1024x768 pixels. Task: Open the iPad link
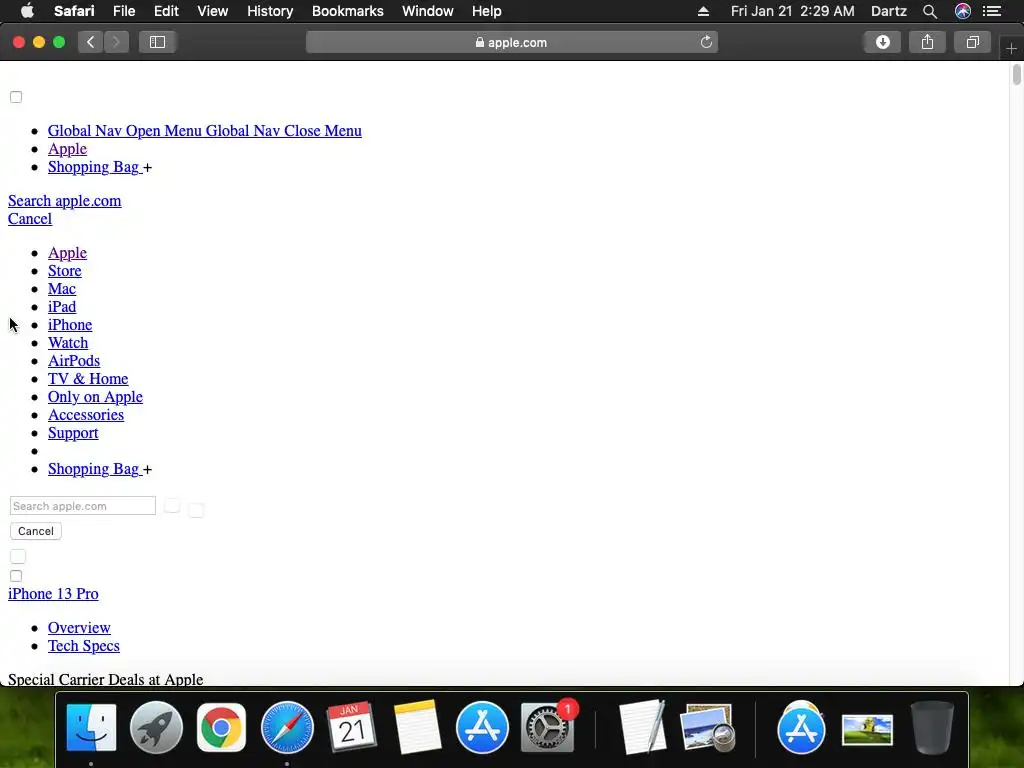[62, 307]
